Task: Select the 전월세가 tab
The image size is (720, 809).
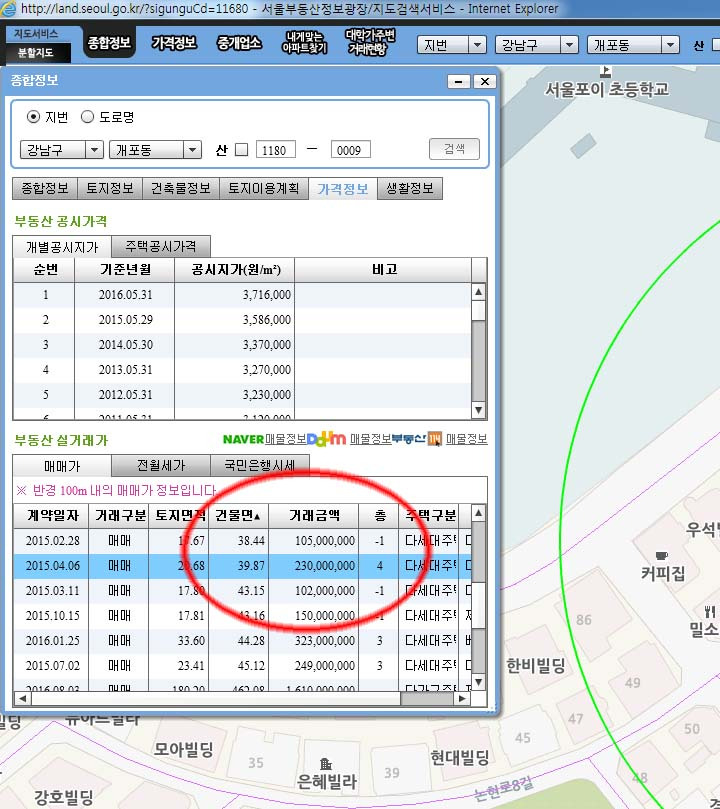Action: (x=161, y=465)
